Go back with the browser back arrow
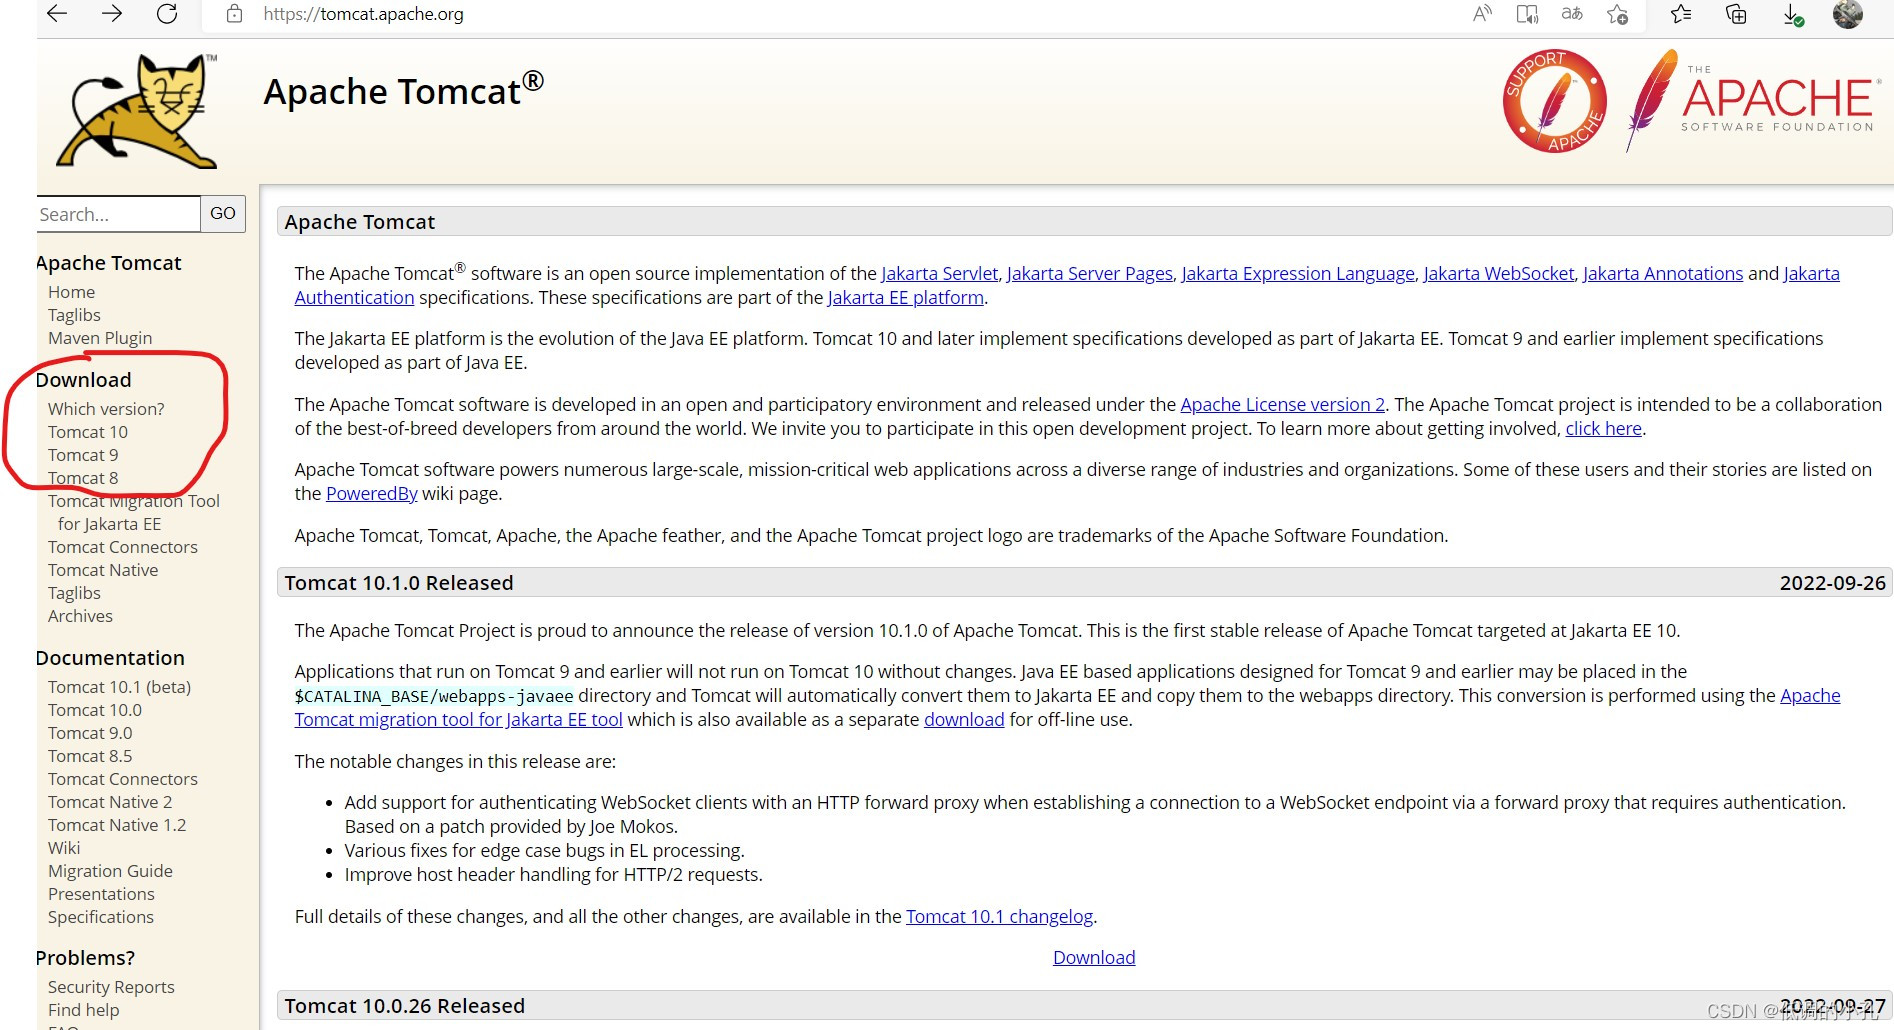Viewport: 1894px width, 1030px height. point(57,14)
